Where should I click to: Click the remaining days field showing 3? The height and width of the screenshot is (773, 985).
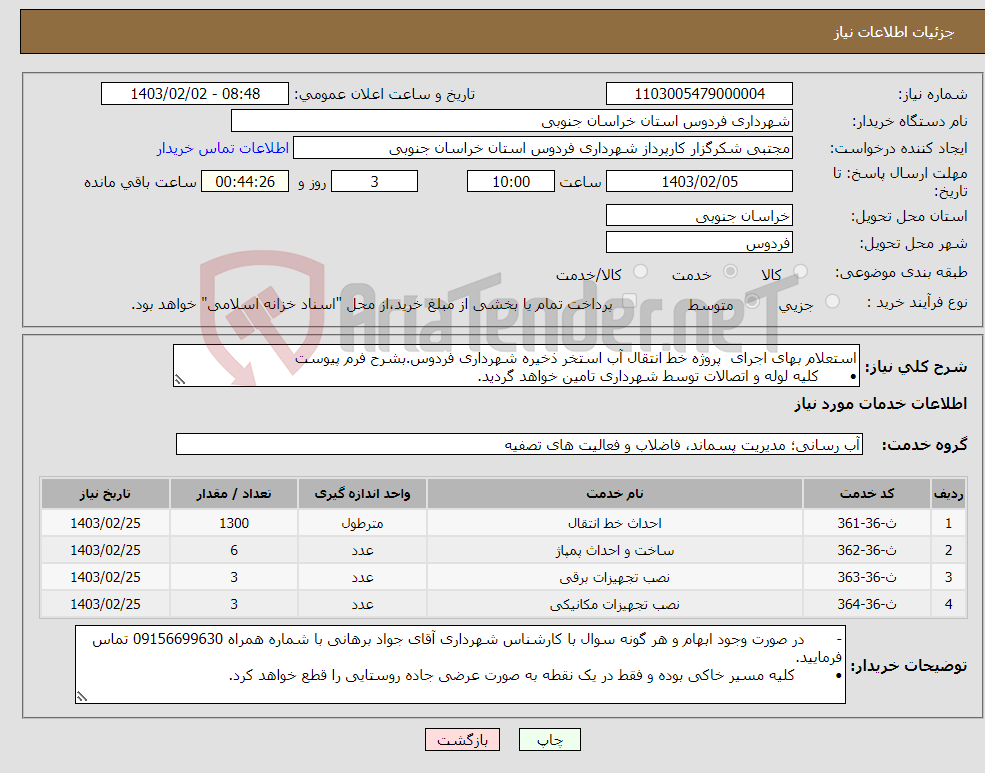point(374,181)
